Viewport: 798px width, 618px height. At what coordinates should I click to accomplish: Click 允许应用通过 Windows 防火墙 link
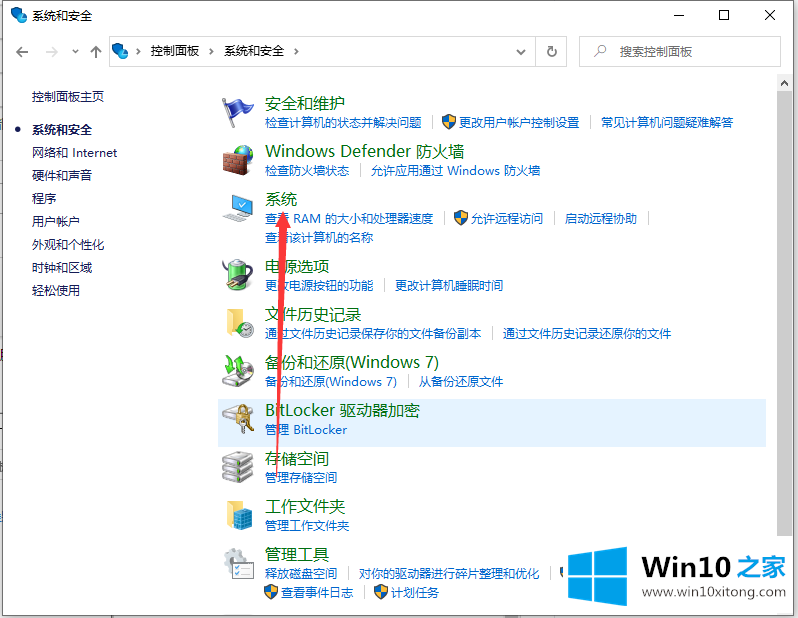click(455, 171)
